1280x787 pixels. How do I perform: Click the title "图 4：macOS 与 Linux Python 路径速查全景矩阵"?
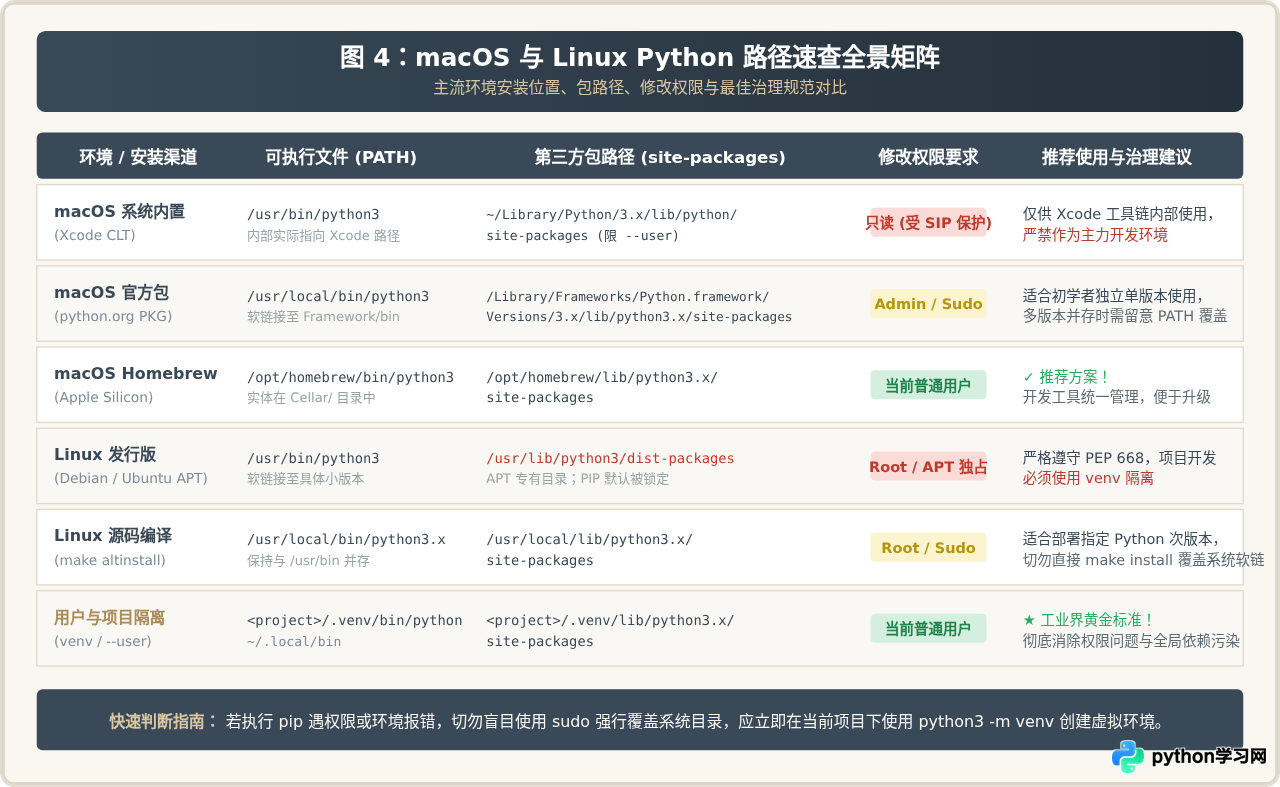click(640, 57)
